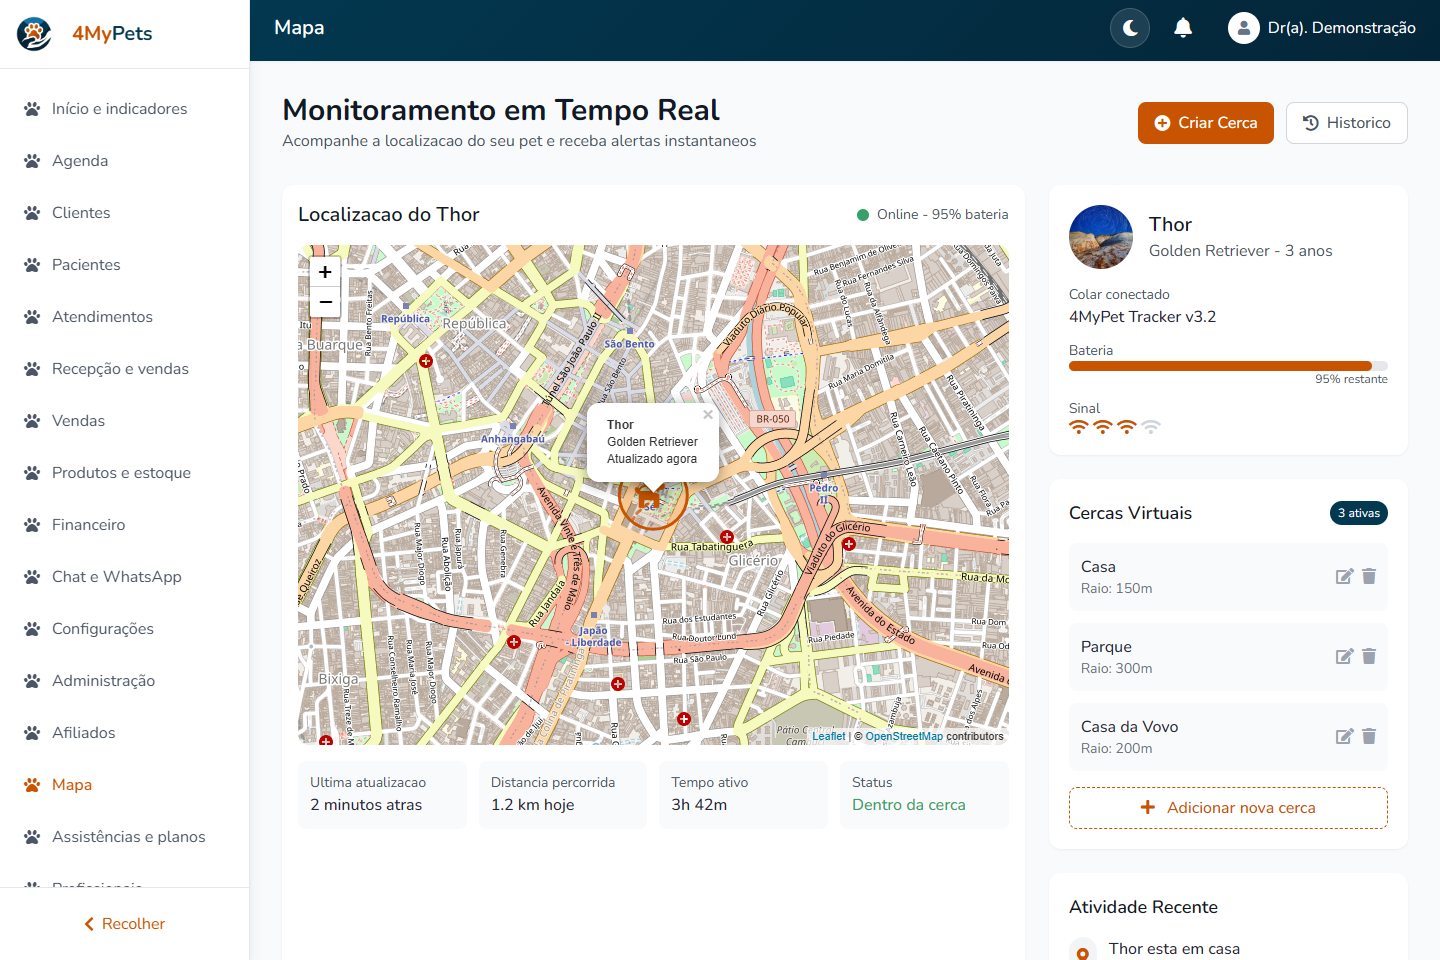Edit the Casa fence
The image size is (1440, 960).
coord(1344,576)
